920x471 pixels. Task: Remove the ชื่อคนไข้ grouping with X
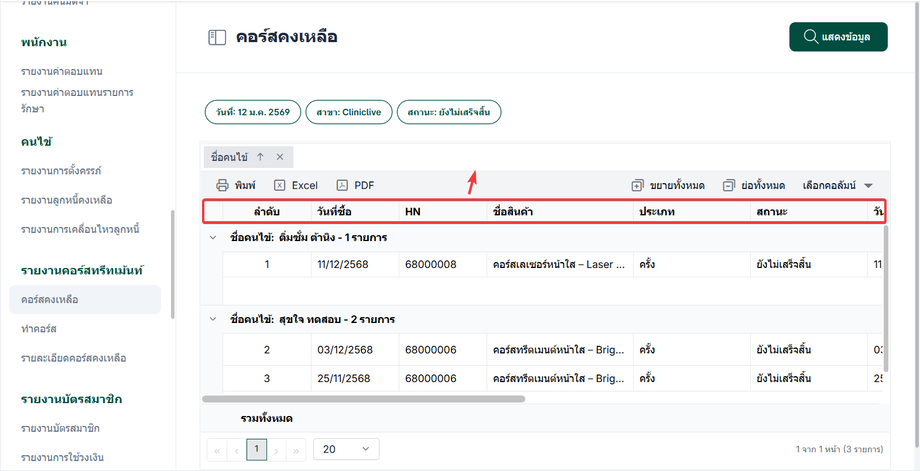280,157
